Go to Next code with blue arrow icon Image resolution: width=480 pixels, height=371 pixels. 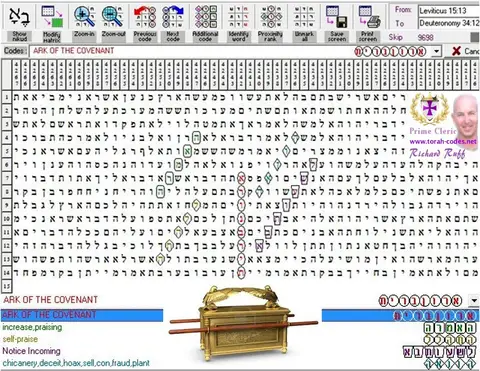pyautogui.click(x=173, y=16)
